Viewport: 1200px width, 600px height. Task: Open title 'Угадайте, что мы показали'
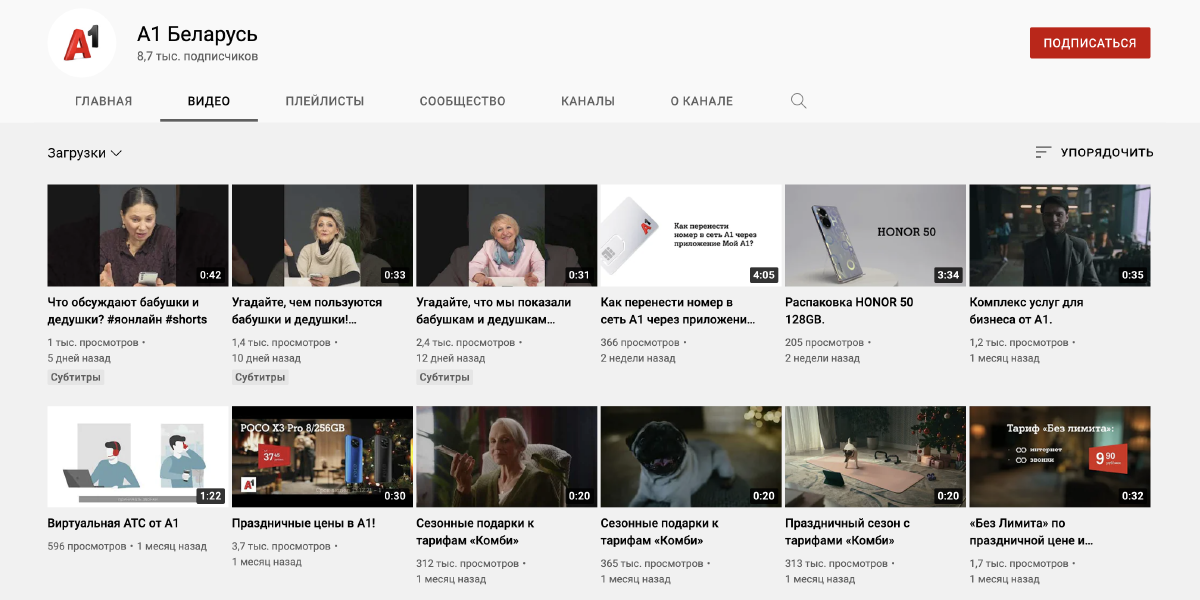(494, 311)
